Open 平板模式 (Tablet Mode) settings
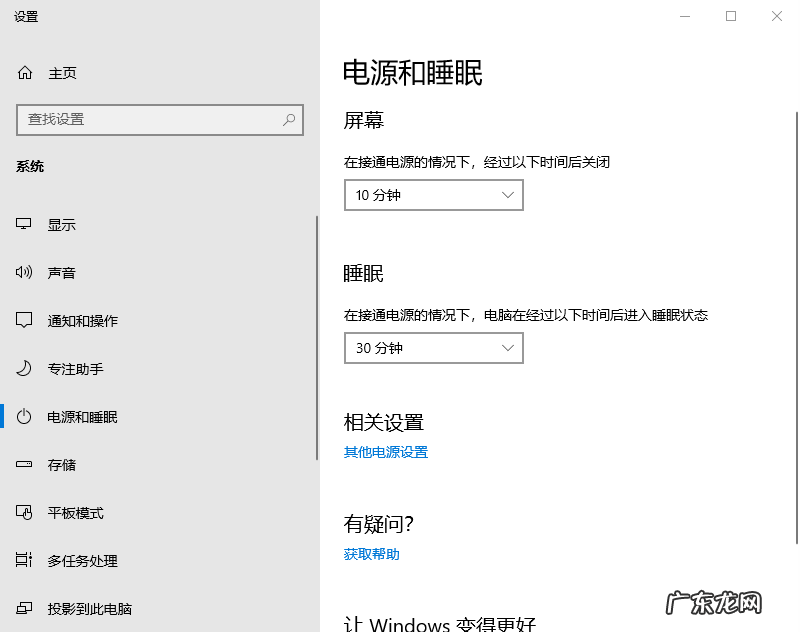The height and width of the screenshot is (632, 800). [68, 512]
